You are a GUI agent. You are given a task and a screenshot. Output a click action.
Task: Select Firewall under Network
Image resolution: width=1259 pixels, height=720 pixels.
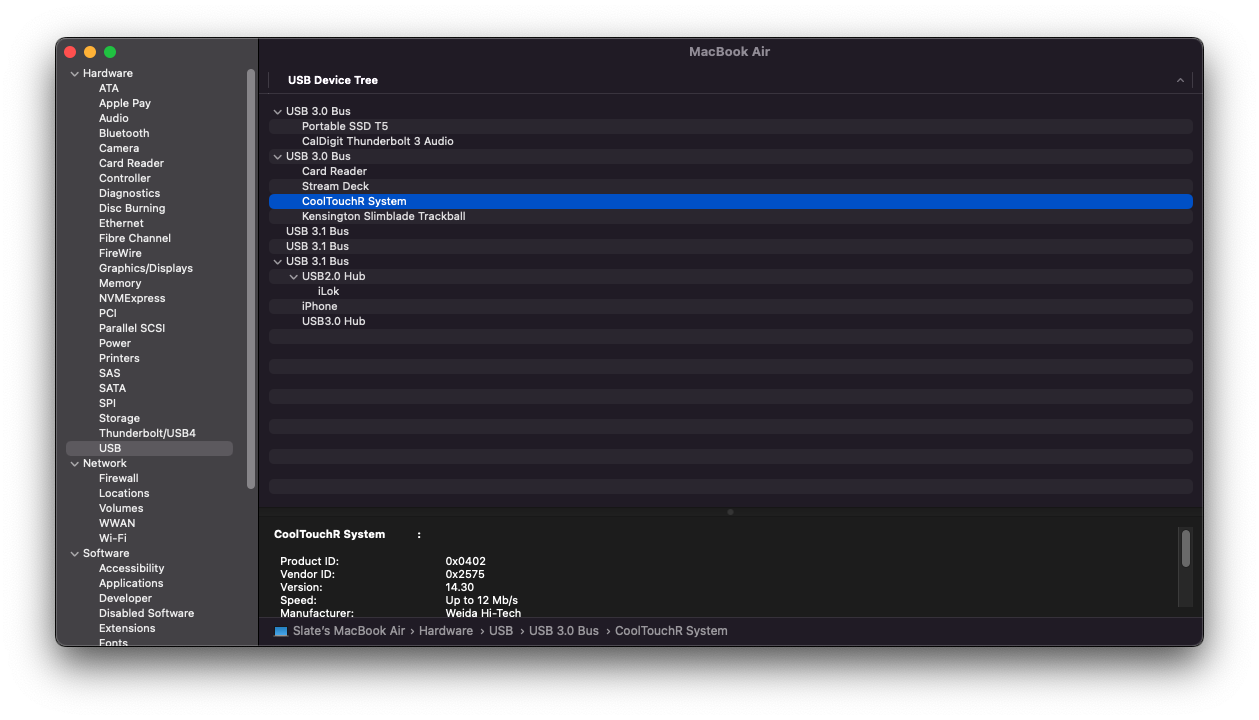pyautogui.click(x=119, y=478)
